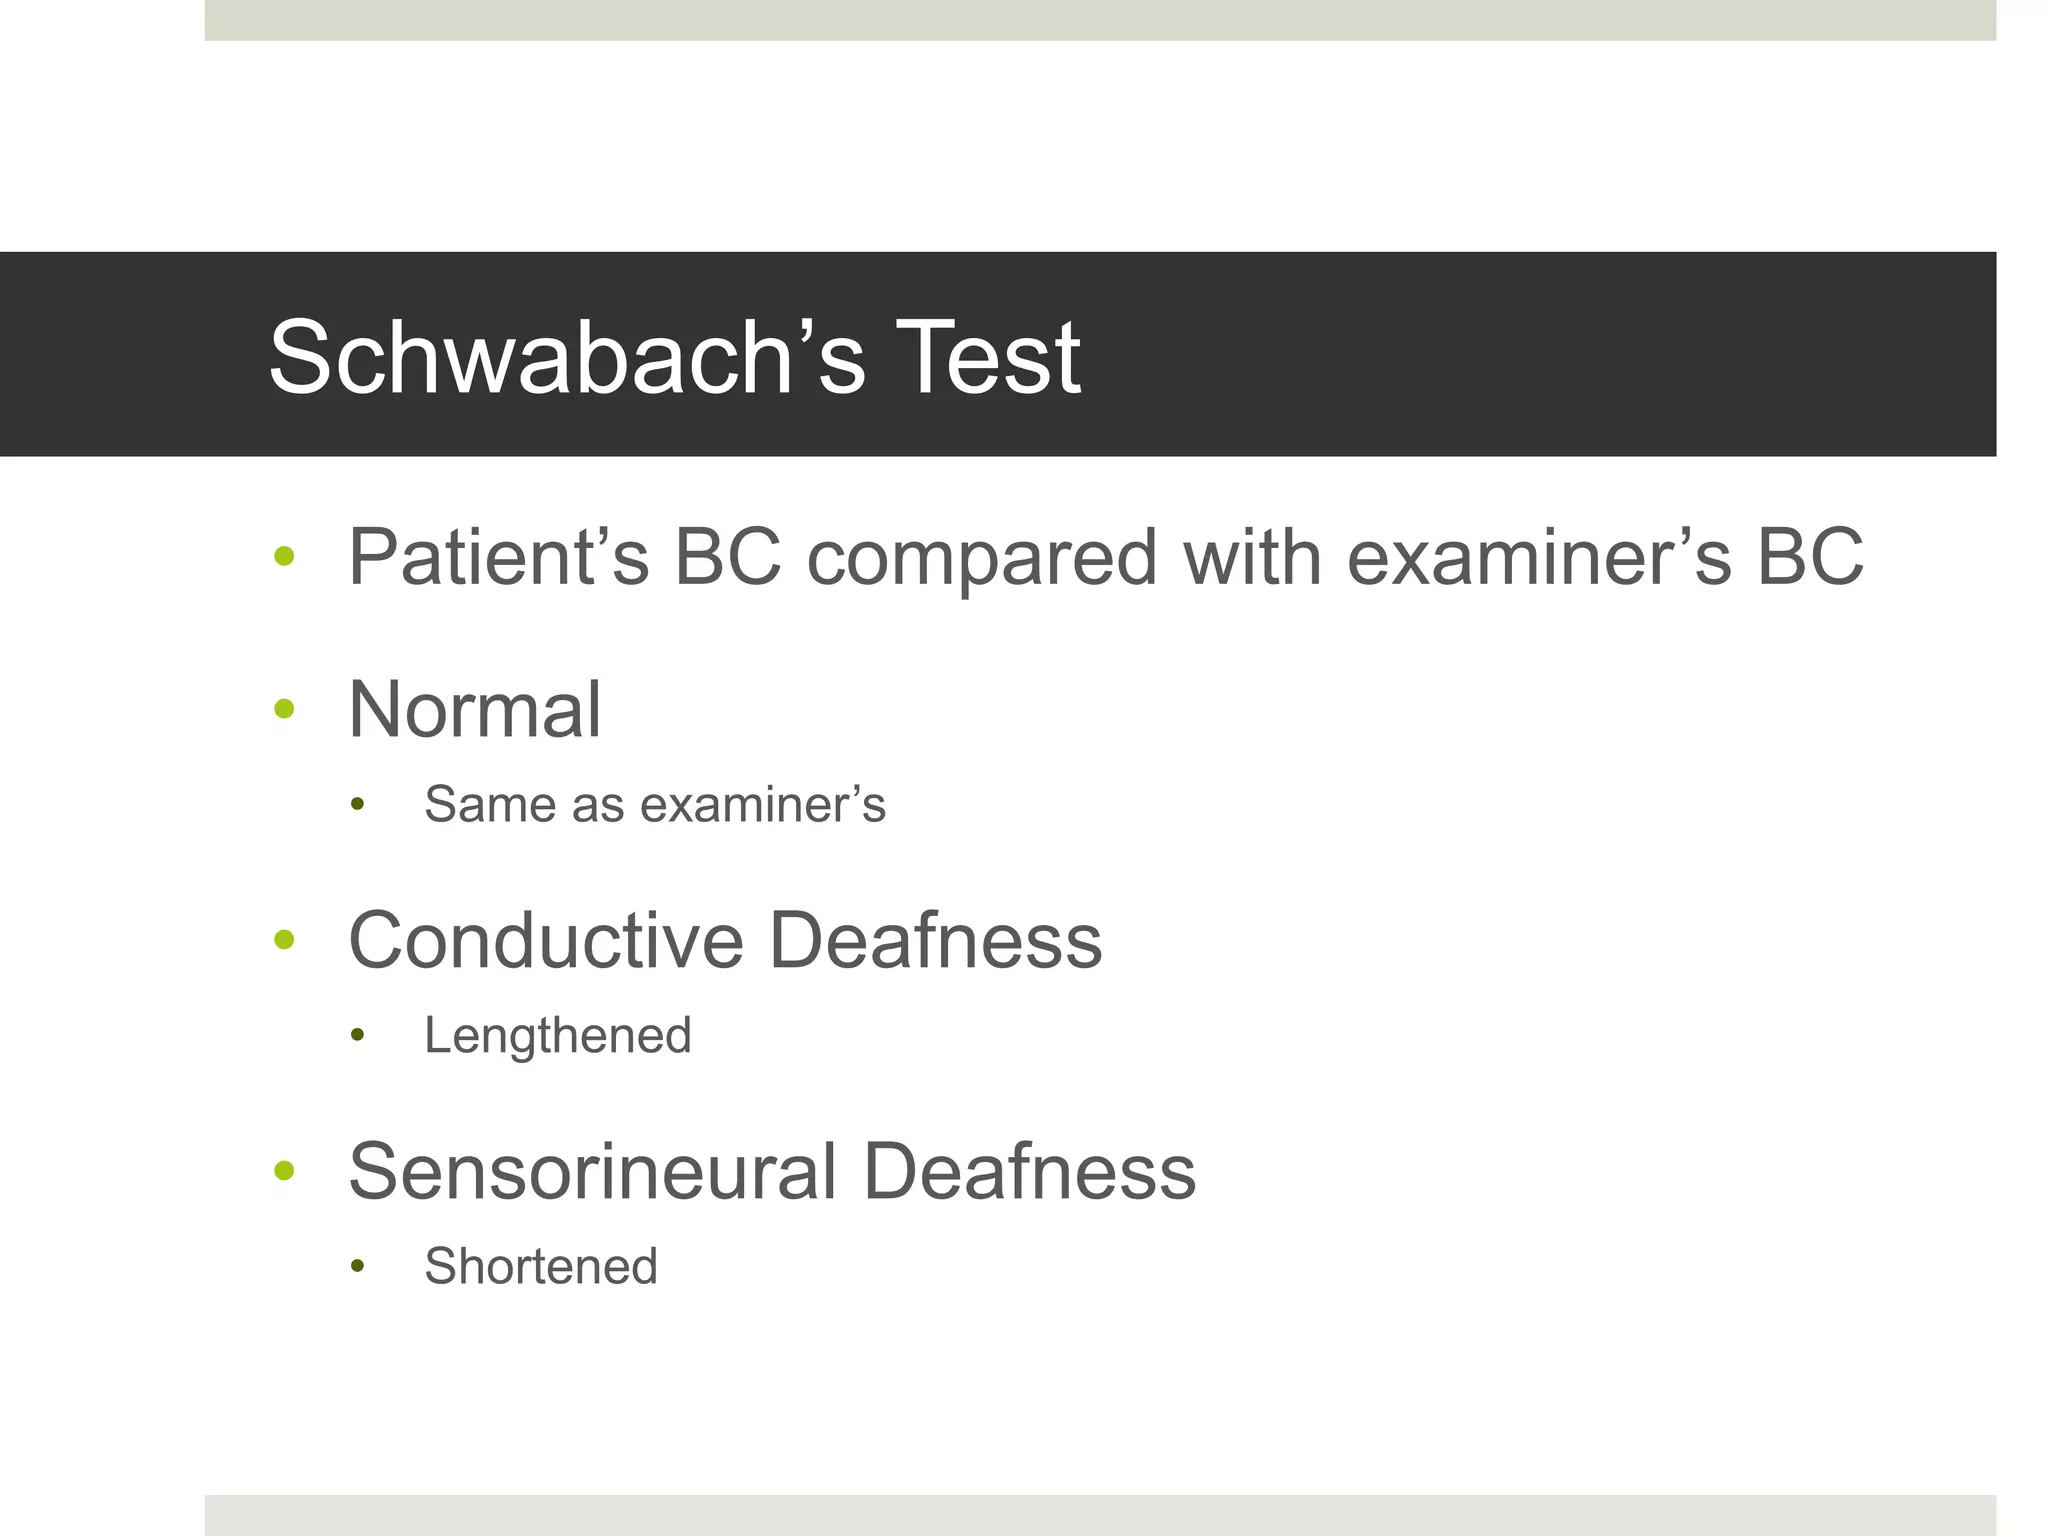2048x1536 pixels.
Task: Click the "Schwabach's Test" slide title
Action: coord(674,357)
